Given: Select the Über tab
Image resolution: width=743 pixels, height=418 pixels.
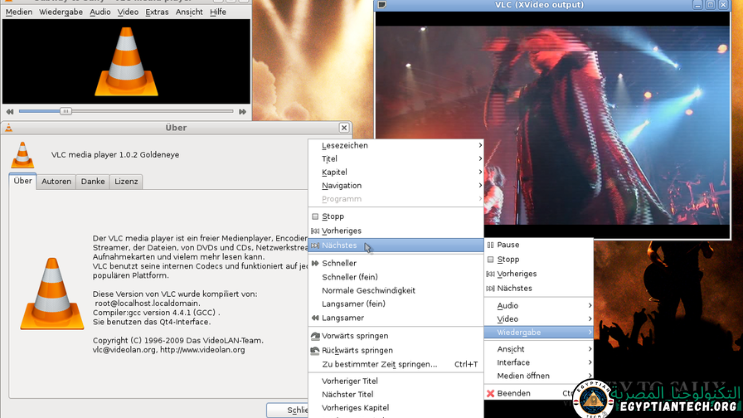Looking at the screenshot, I should [x=23, y=181].
